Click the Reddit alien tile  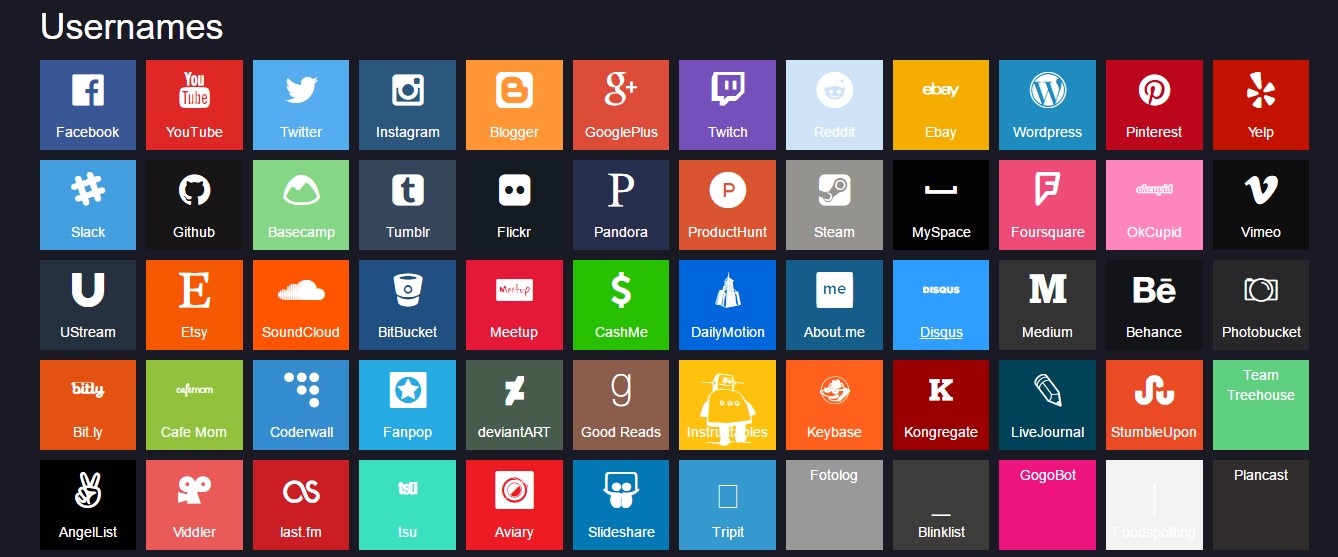click(834, 105)
